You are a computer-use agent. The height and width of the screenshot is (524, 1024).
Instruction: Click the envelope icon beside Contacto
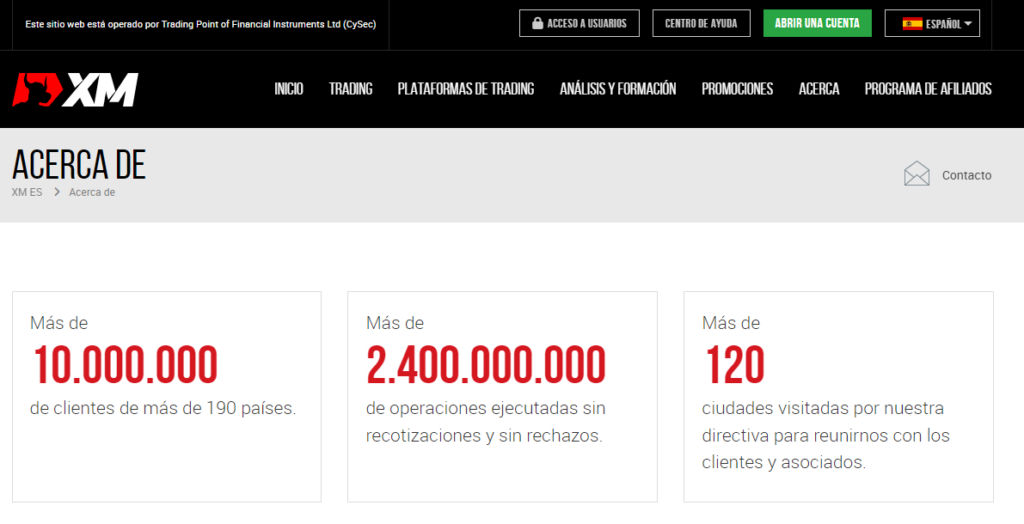(x=916, y=175)
